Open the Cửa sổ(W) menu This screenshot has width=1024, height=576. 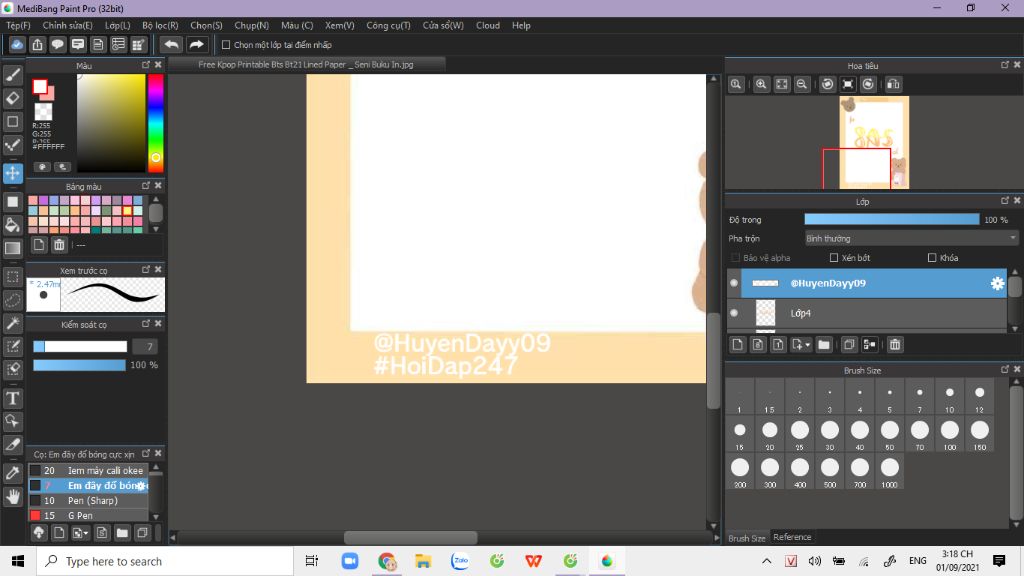pos(443,25)
